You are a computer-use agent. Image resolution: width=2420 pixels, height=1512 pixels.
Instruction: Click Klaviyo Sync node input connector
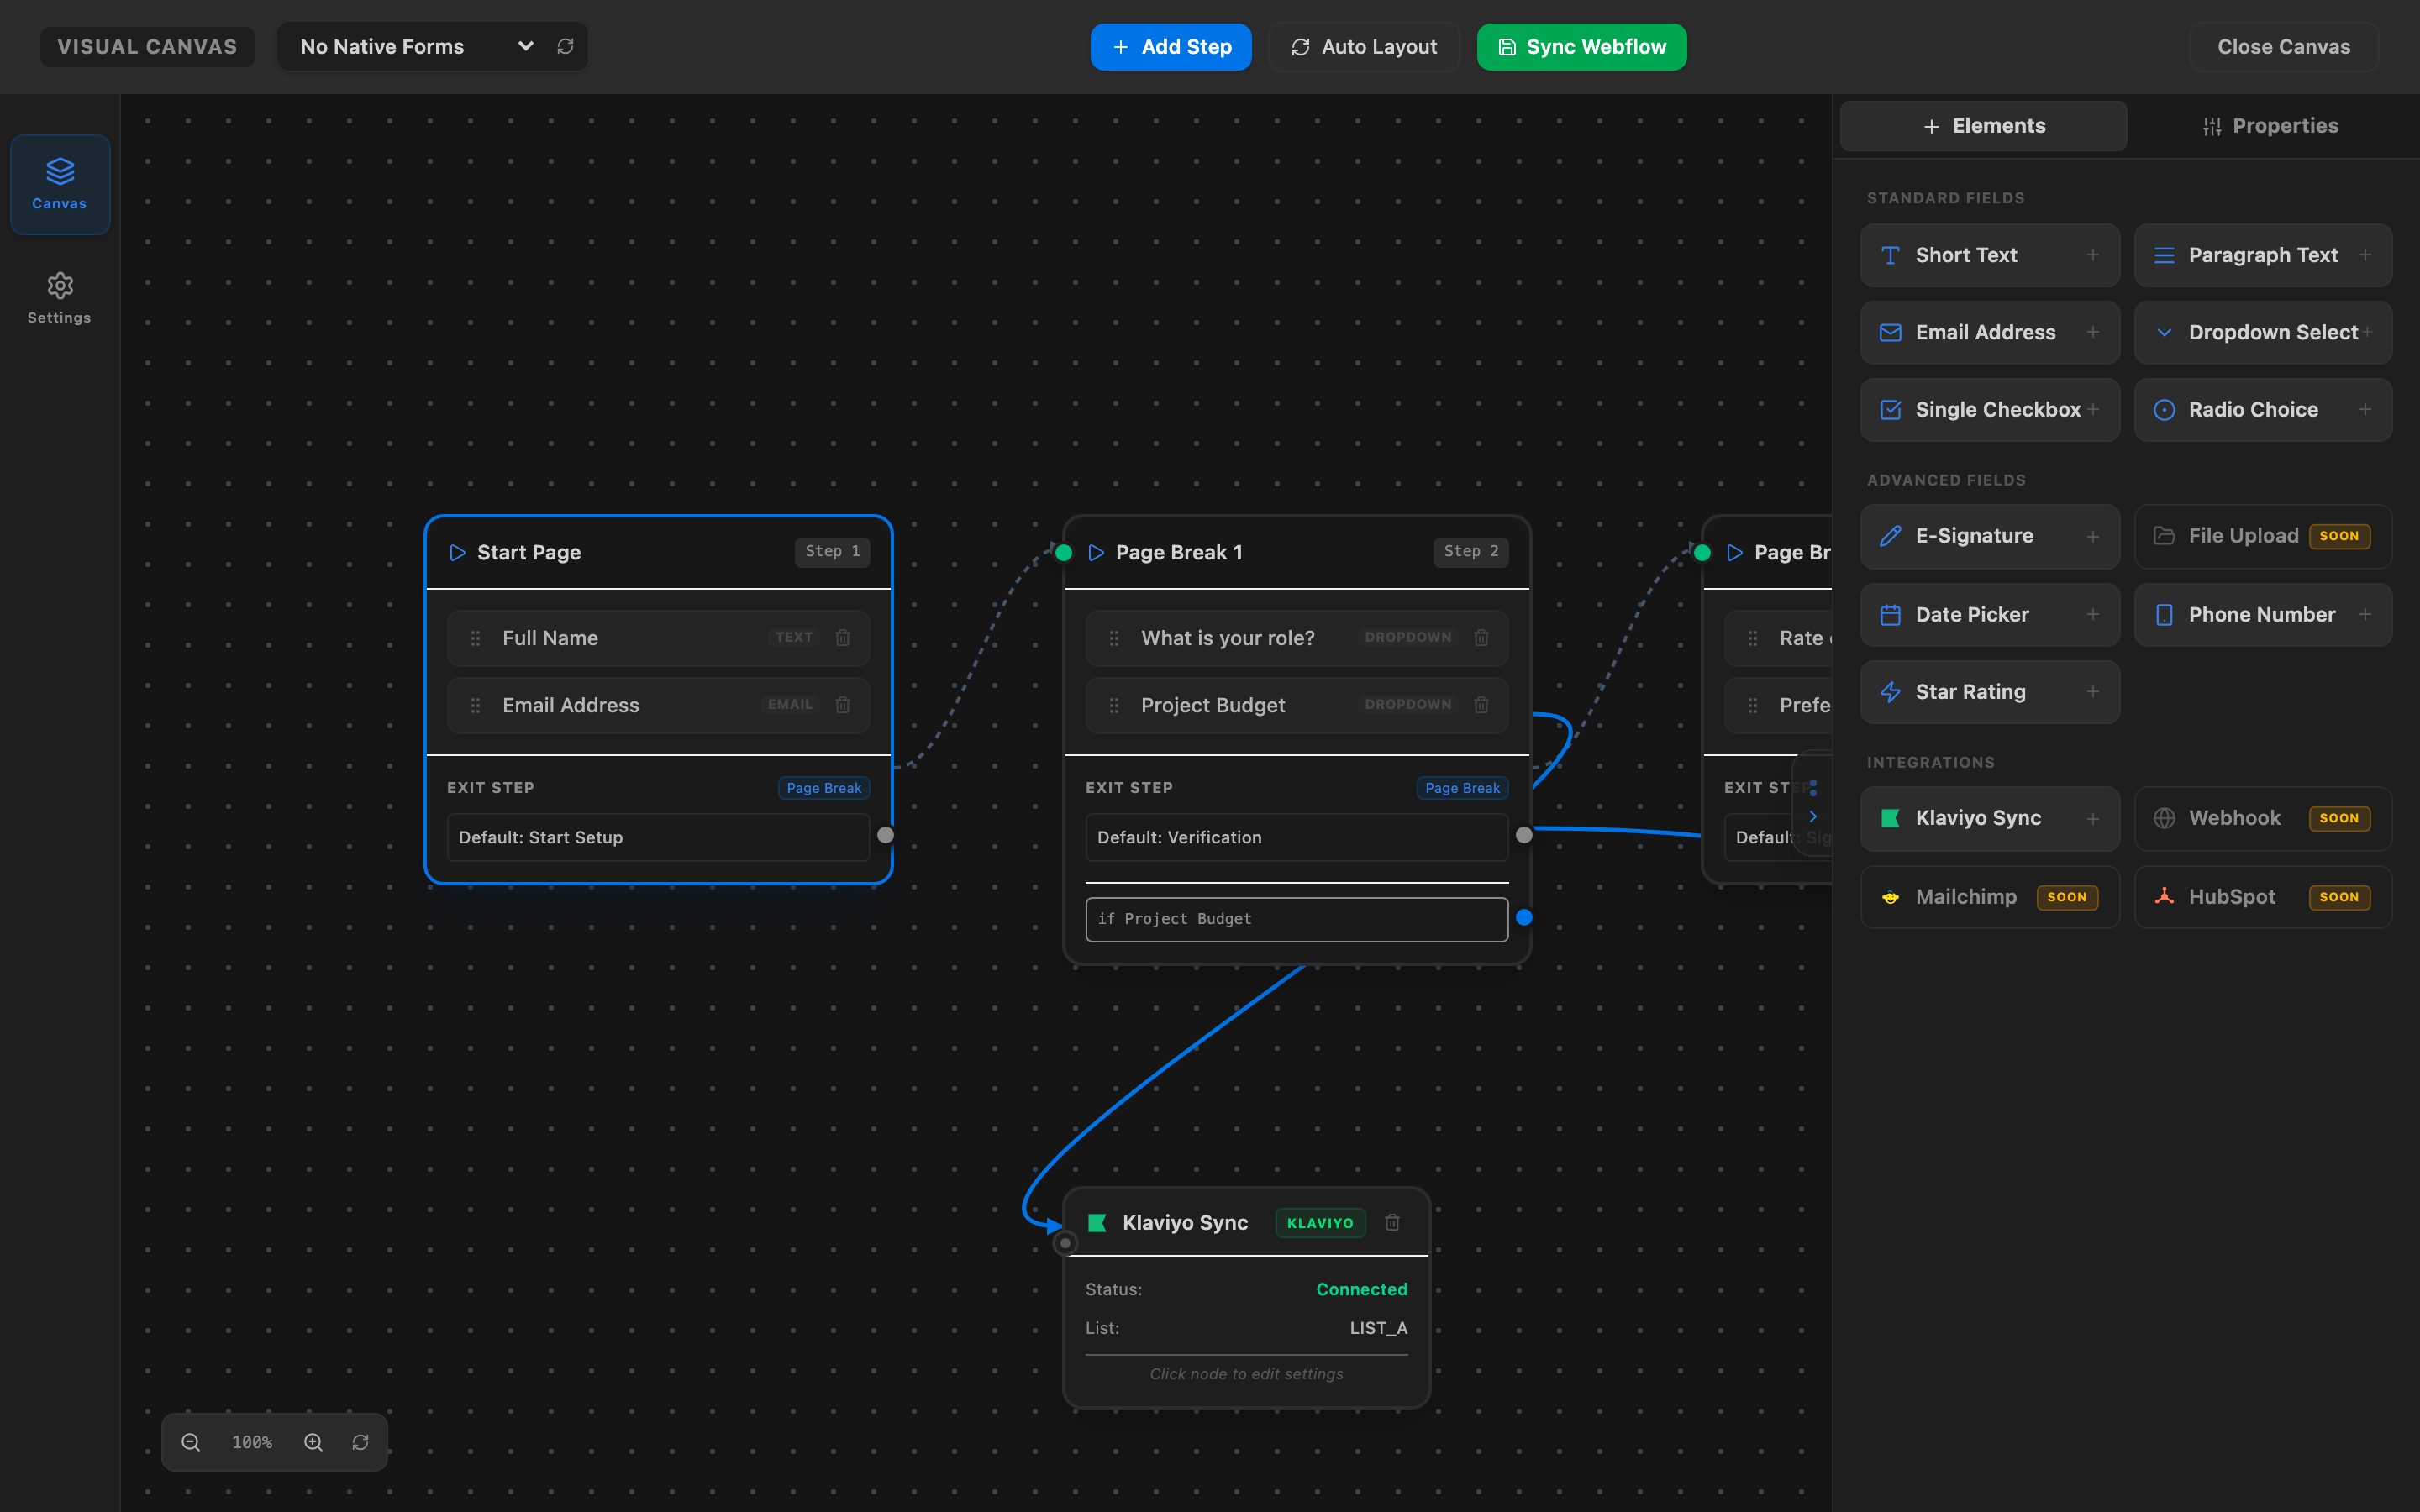[x=1065, y=1243]
